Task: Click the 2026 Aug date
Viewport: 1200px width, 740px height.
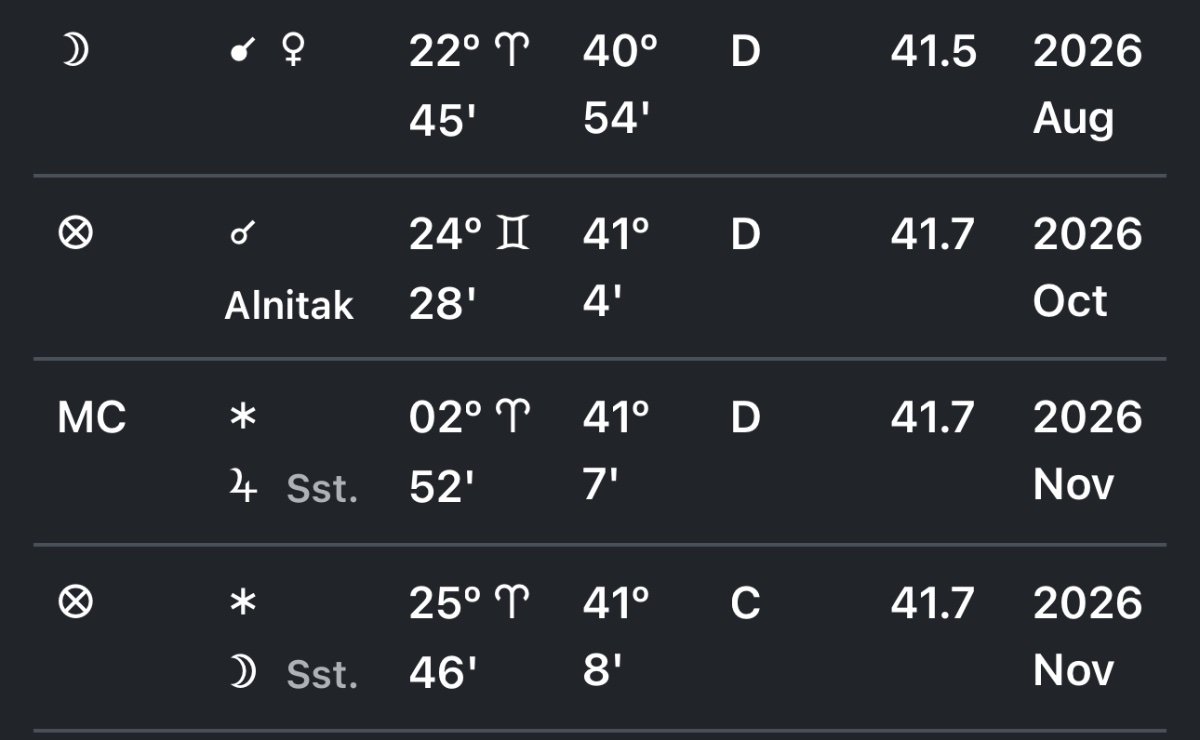Action: click(x=1087, y=85)
